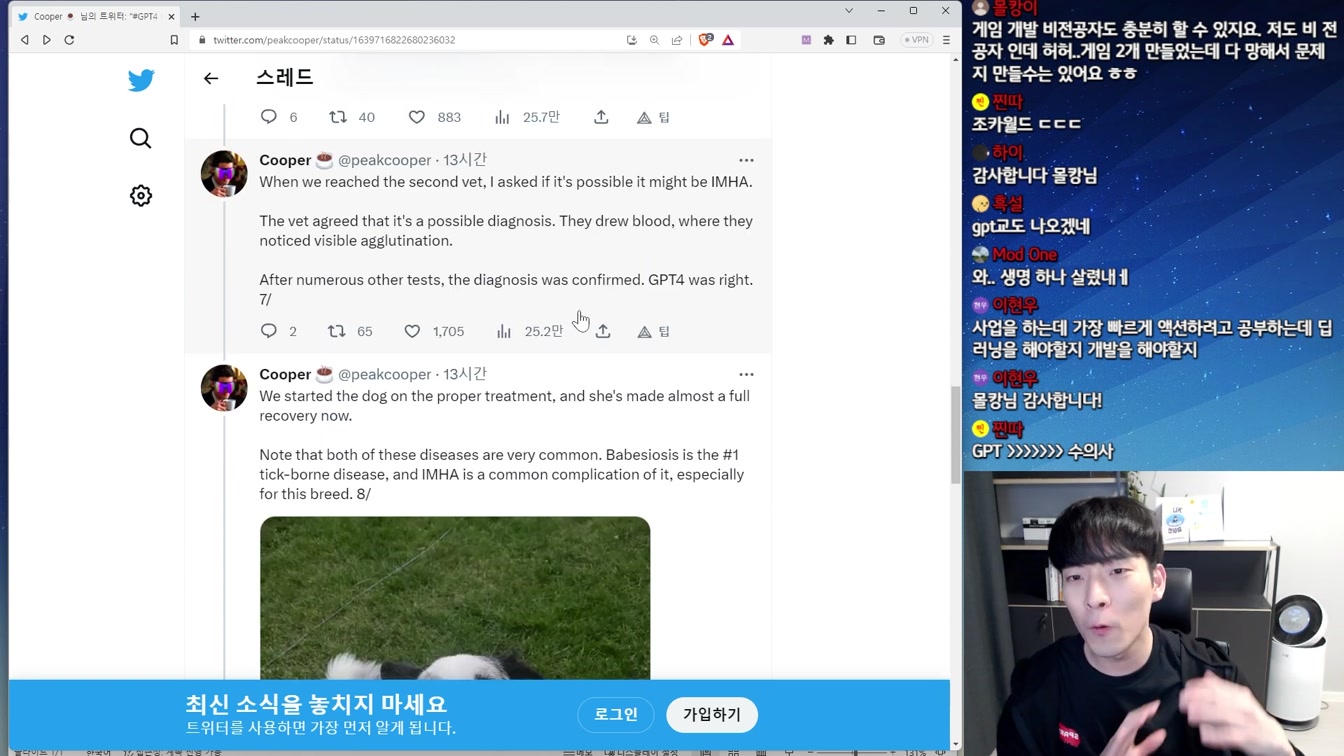This screenshot has height=756, width=1344.
Task: Select the Cooper Twitter browser tab
Action: [x=96, y=16]
